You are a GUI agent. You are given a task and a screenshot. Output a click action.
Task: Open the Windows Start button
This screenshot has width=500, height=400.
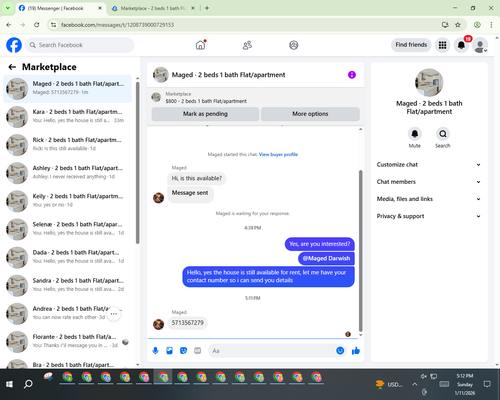[9, 384]
